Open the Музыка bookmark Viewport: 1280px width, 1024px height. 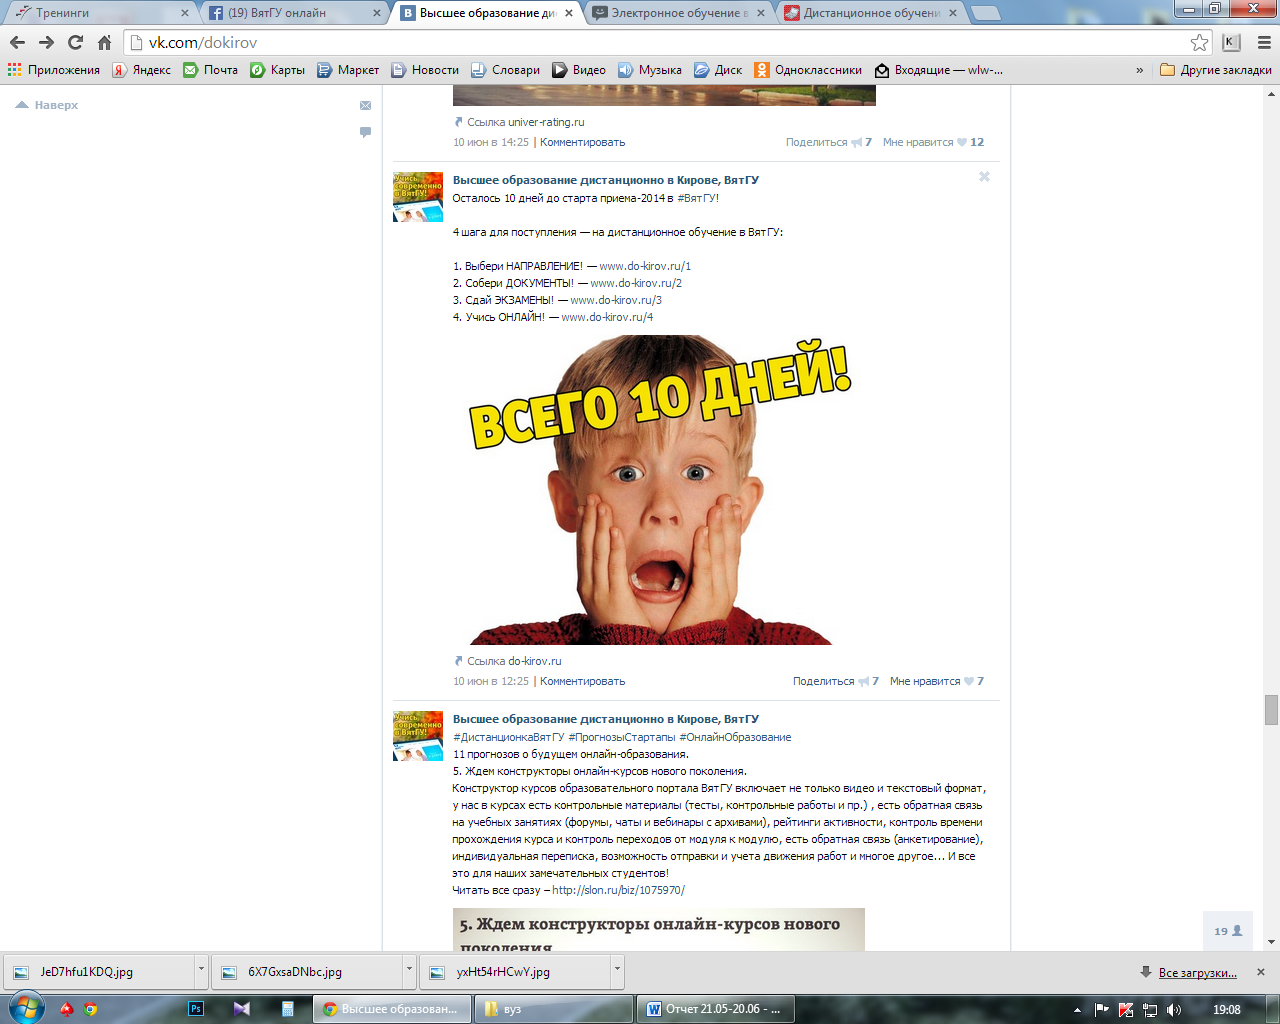pyautogui.click(x=649, y=70)
